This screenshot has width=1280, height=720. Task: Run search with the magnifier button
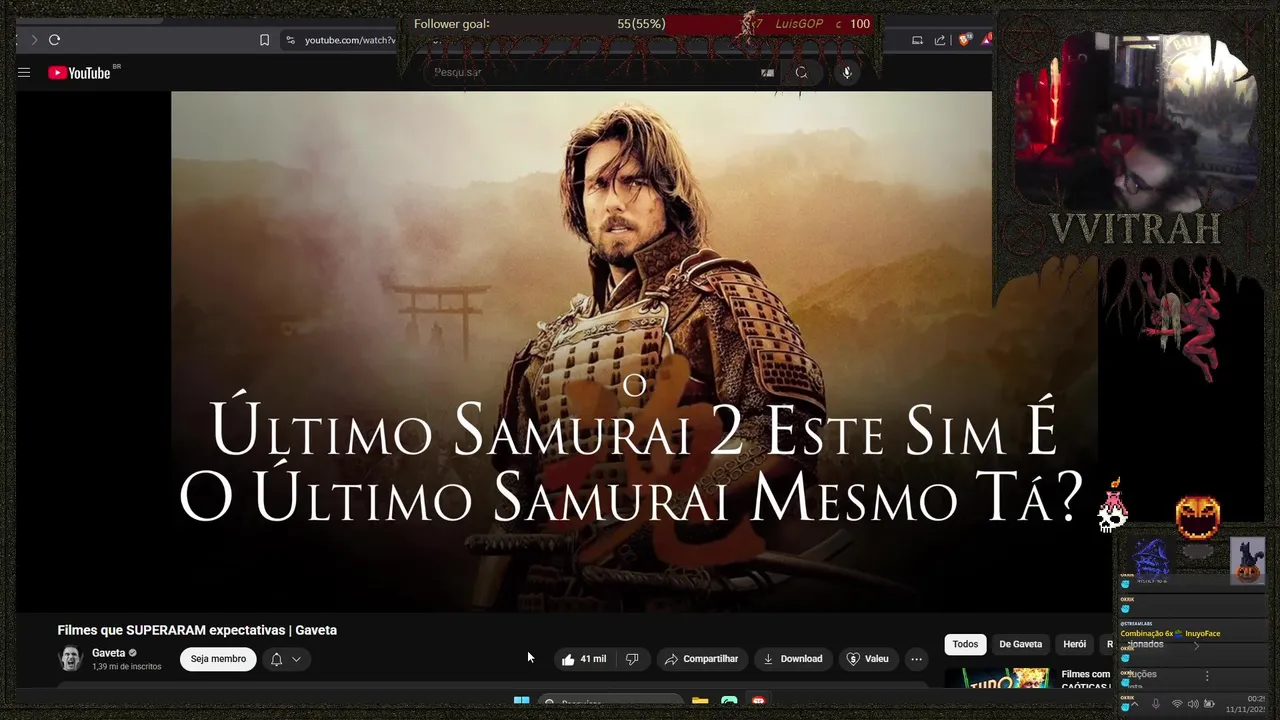[801, 72]
